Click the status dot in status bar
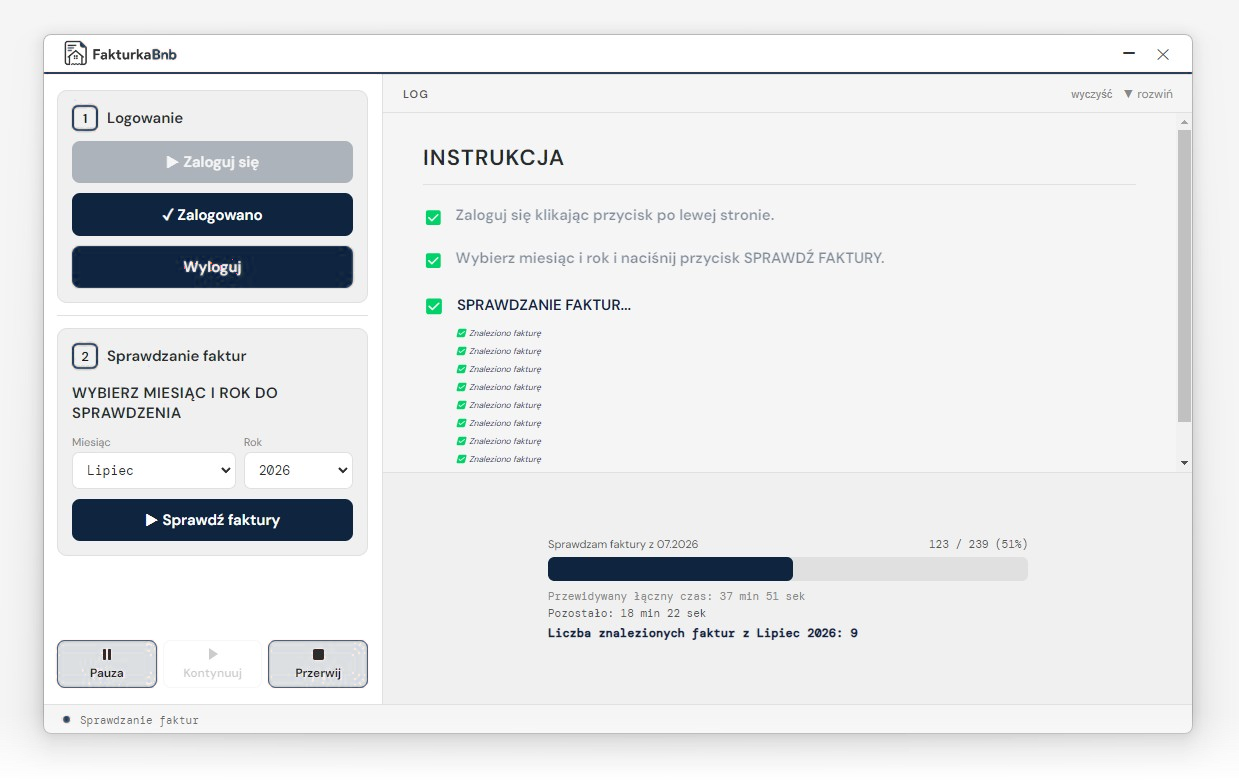Viewport: 1239px width, 781px height. (x=66, y=719)
